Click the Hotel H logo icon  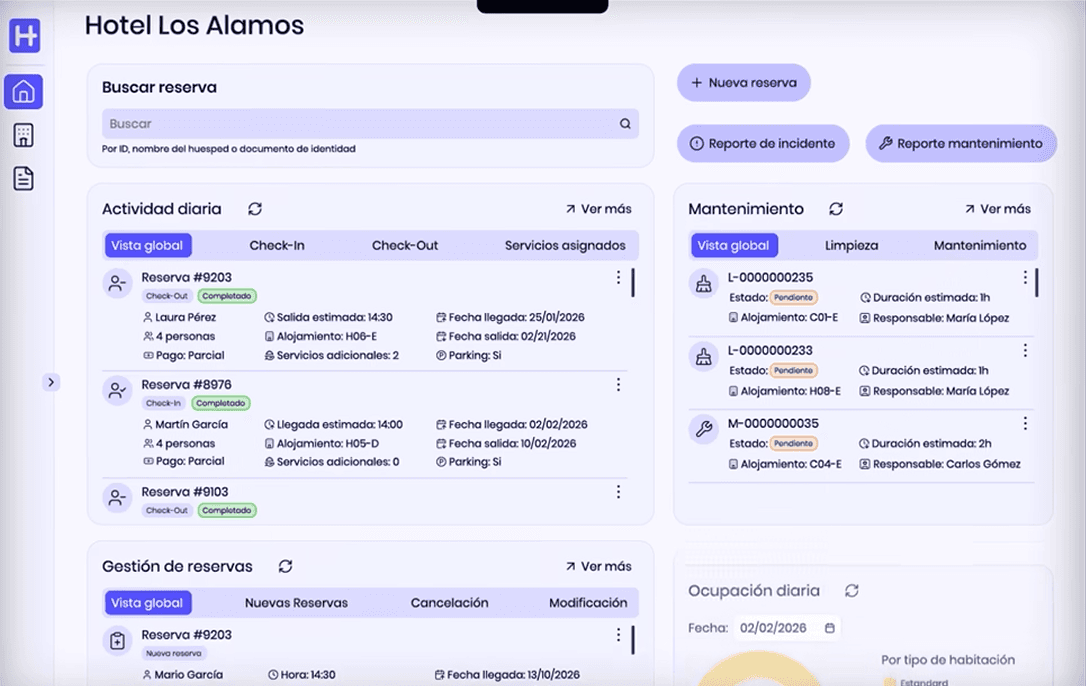tap(24, 35)
